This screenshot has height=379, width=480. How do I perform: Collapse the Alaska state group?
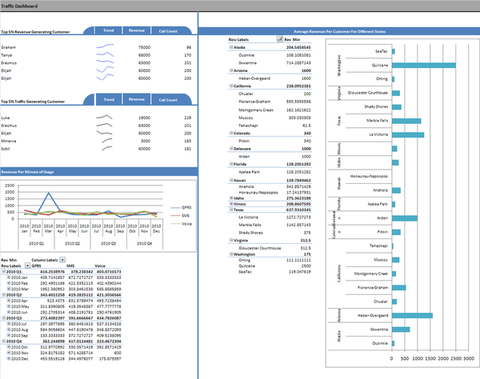(231, 47)
